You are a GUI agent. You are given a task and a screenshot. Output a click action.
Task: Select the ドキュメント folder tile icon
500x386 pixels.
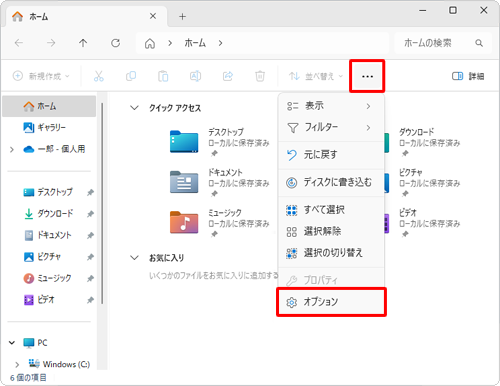[x=184, y=182]
